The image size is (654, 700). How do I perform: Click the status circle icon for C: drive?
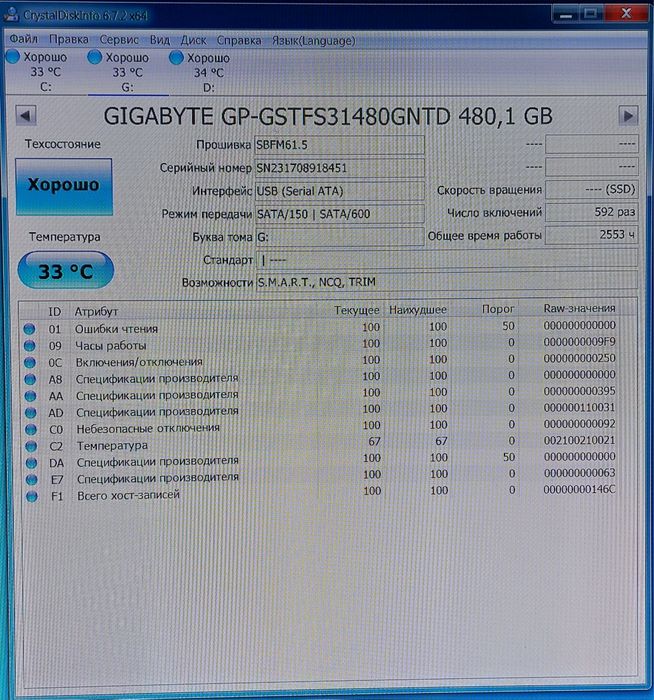13,57
